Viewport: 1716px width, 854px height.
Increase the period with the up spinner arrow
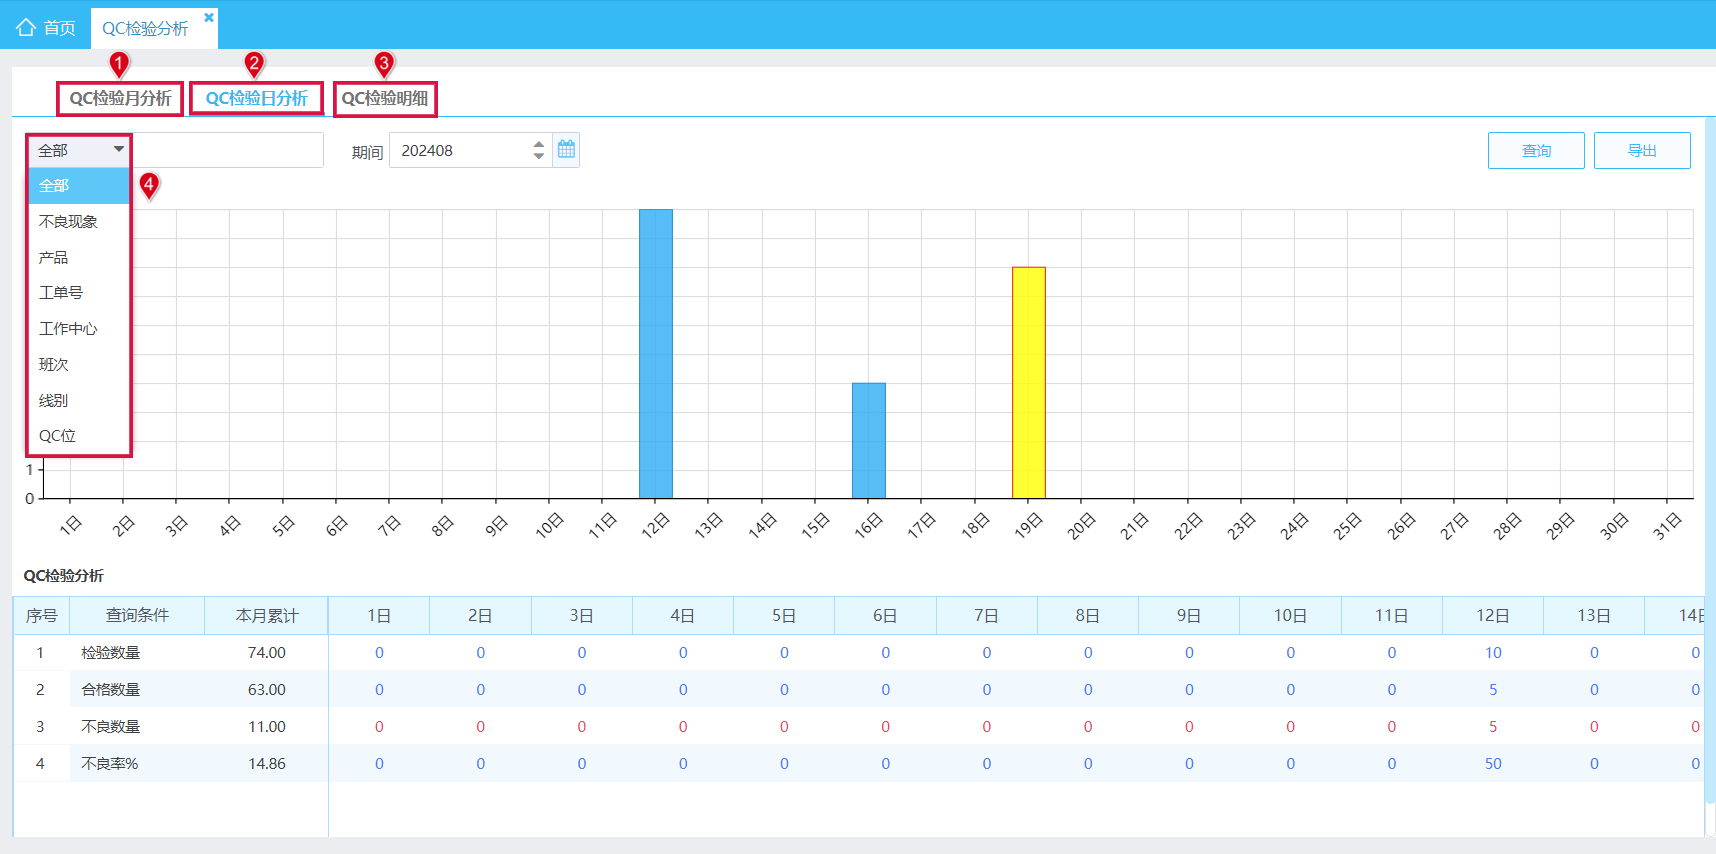[539, 144]
